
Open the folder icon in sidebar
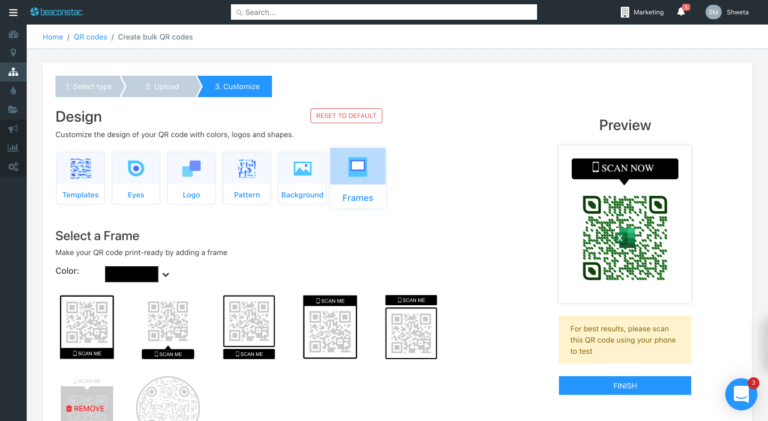point(13,110)
